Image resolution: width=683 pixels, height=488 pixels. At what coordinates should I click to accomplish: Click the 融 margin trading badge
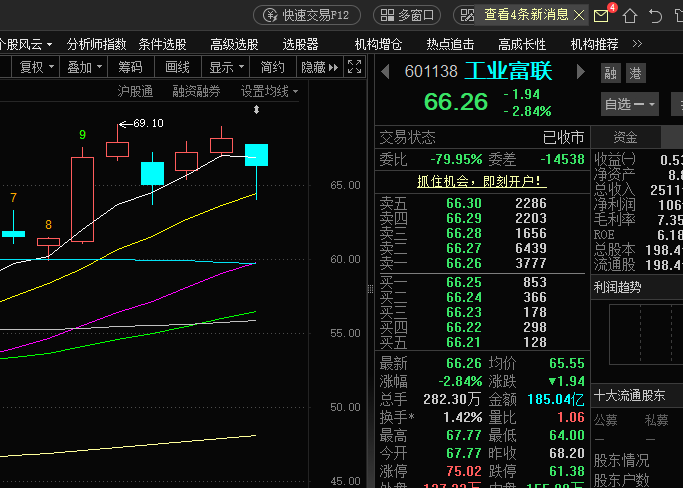pos(611,73)
